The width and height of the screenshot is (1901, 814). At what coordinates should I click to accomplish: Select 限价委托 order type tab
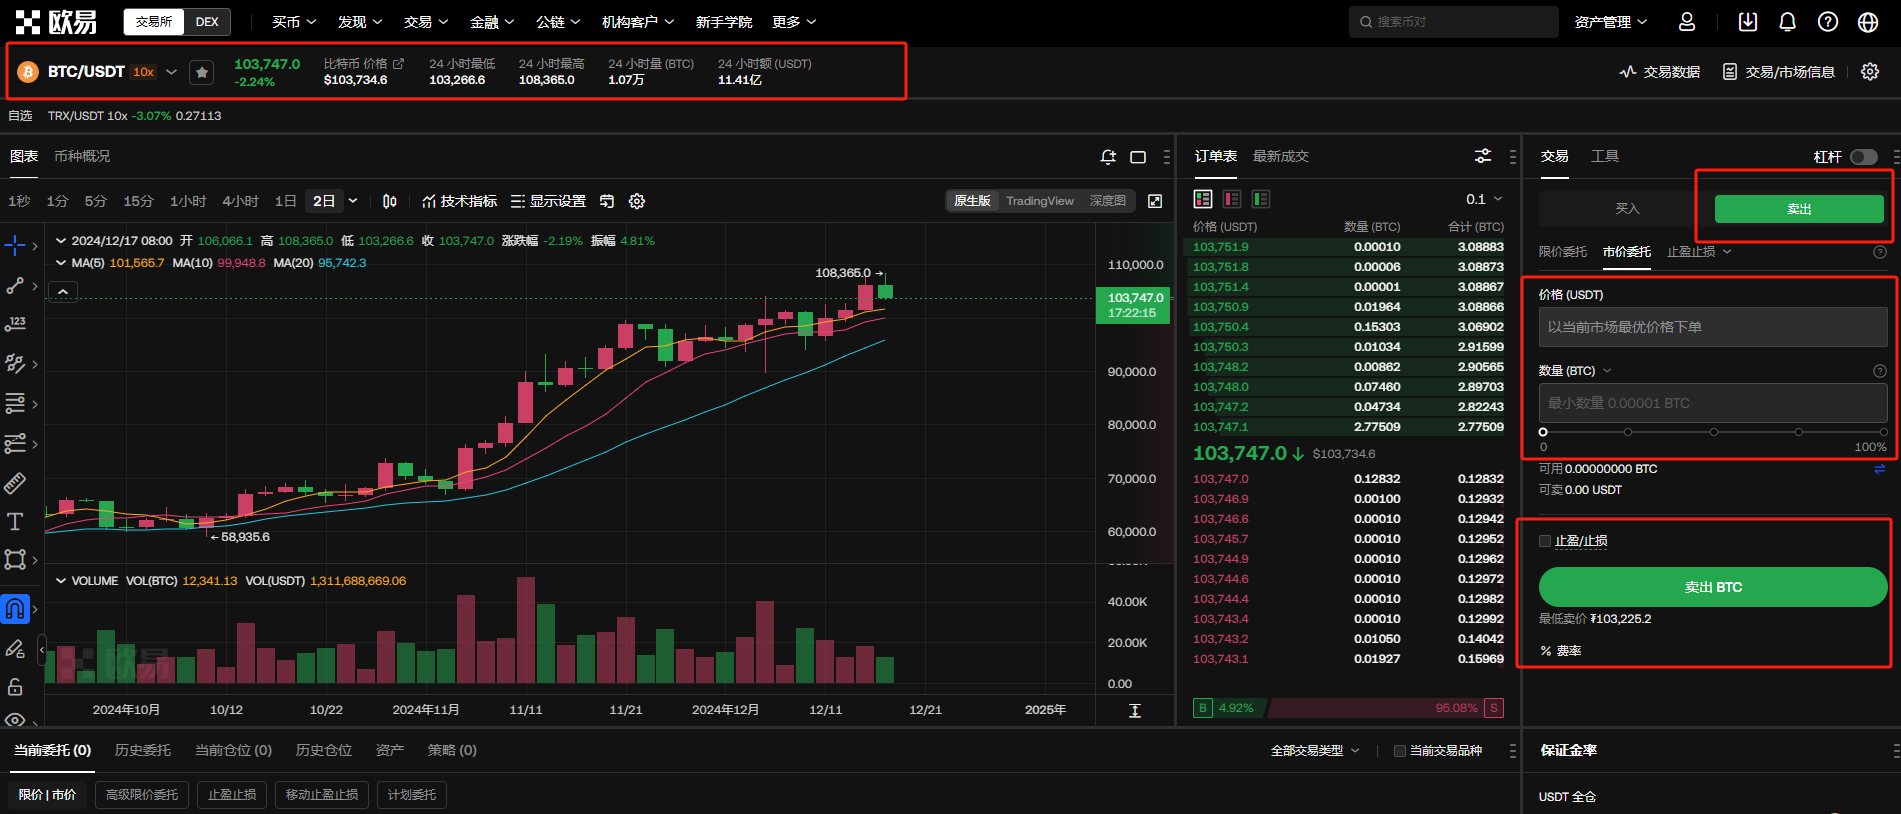point(1563,252)
